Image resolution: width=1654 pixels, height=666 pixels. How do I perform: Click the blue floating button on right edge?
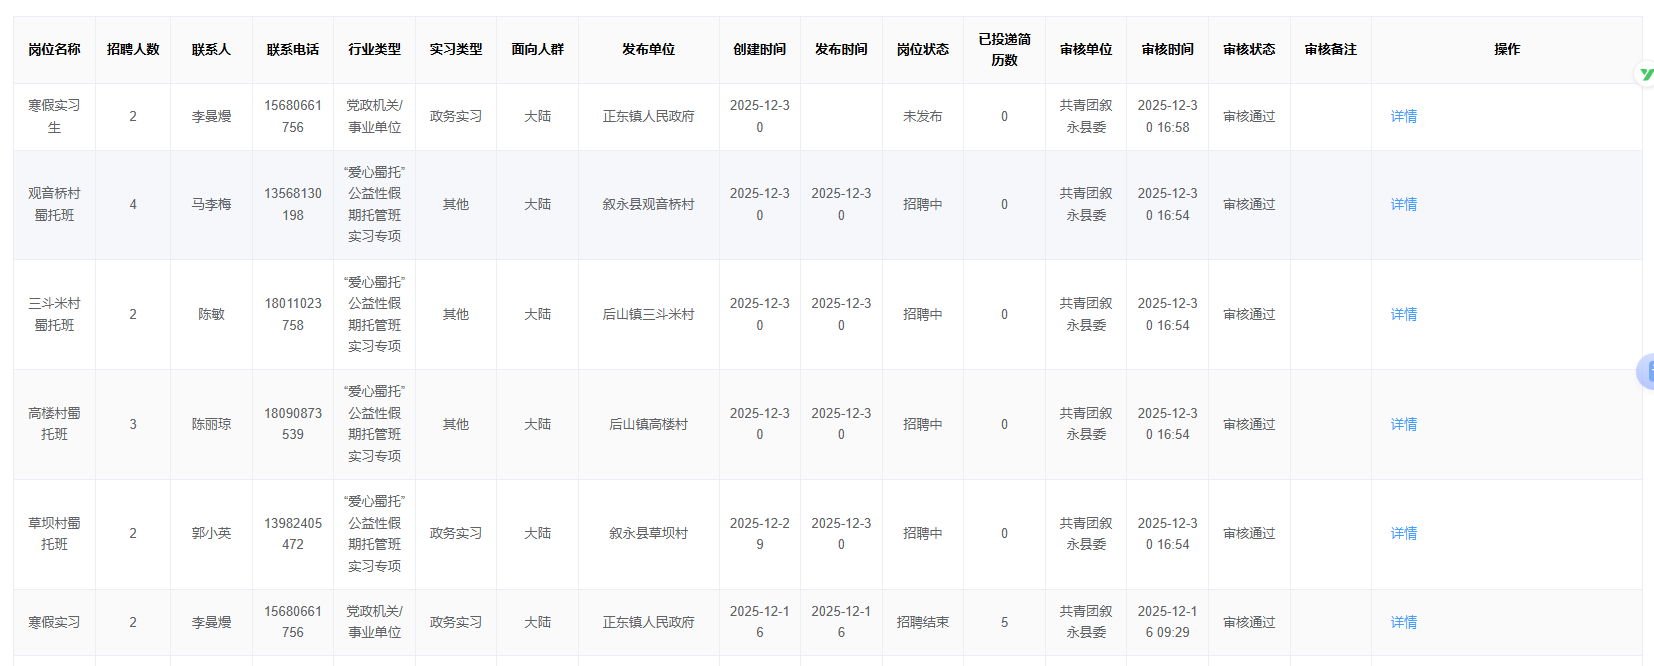pos(1646,371)
